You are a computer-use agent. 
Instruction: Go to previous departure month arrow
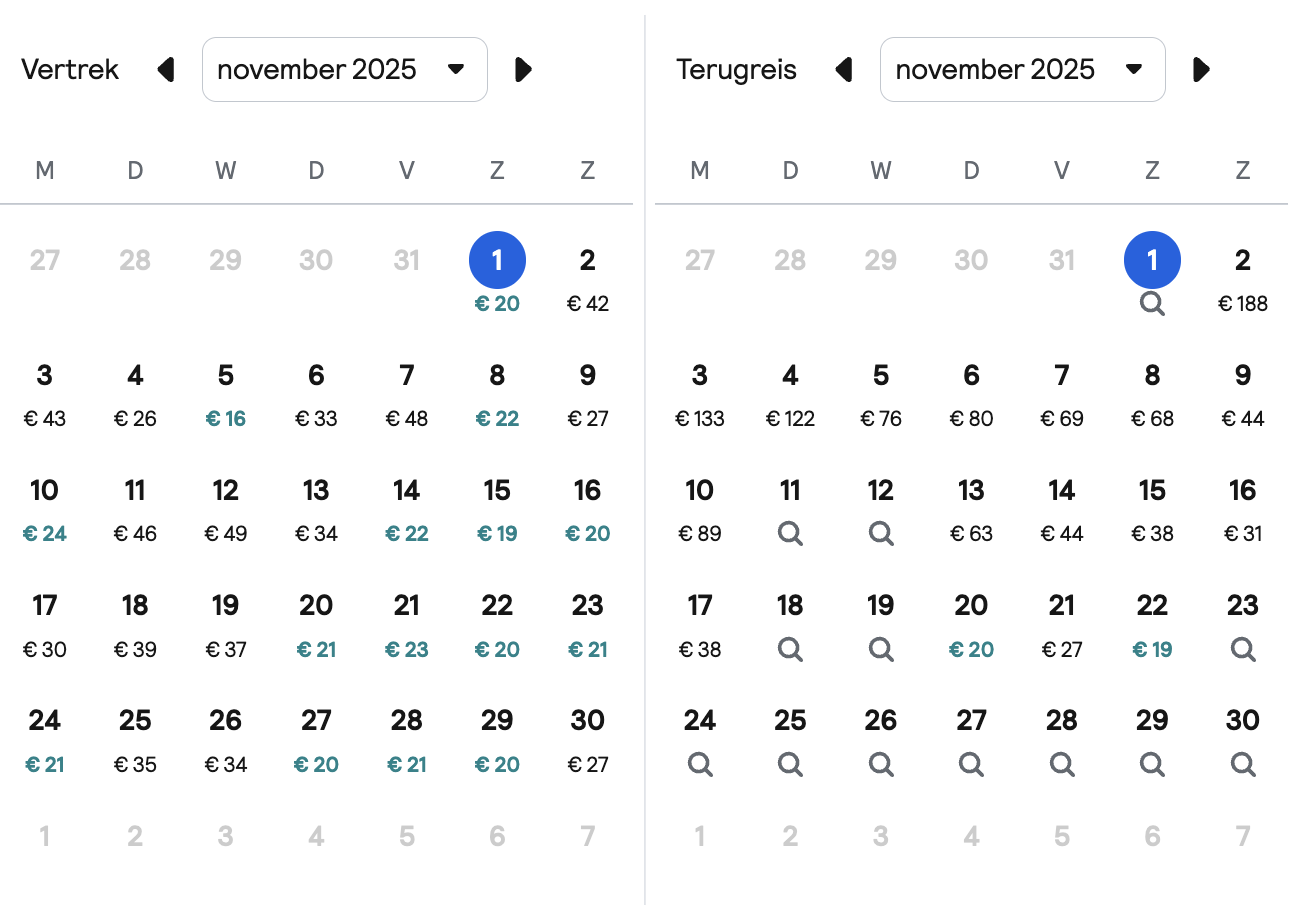point(166,70)
